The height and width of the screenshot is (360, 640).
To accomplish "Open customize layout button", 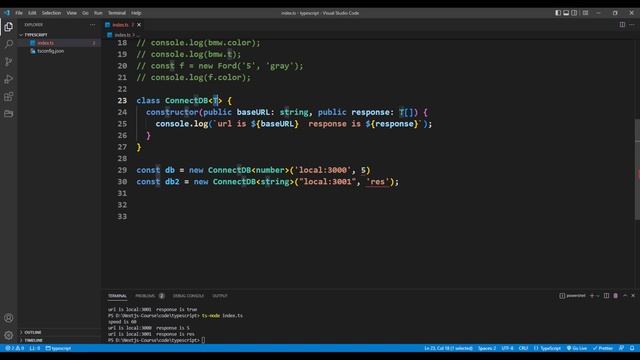I will [585, 13].
